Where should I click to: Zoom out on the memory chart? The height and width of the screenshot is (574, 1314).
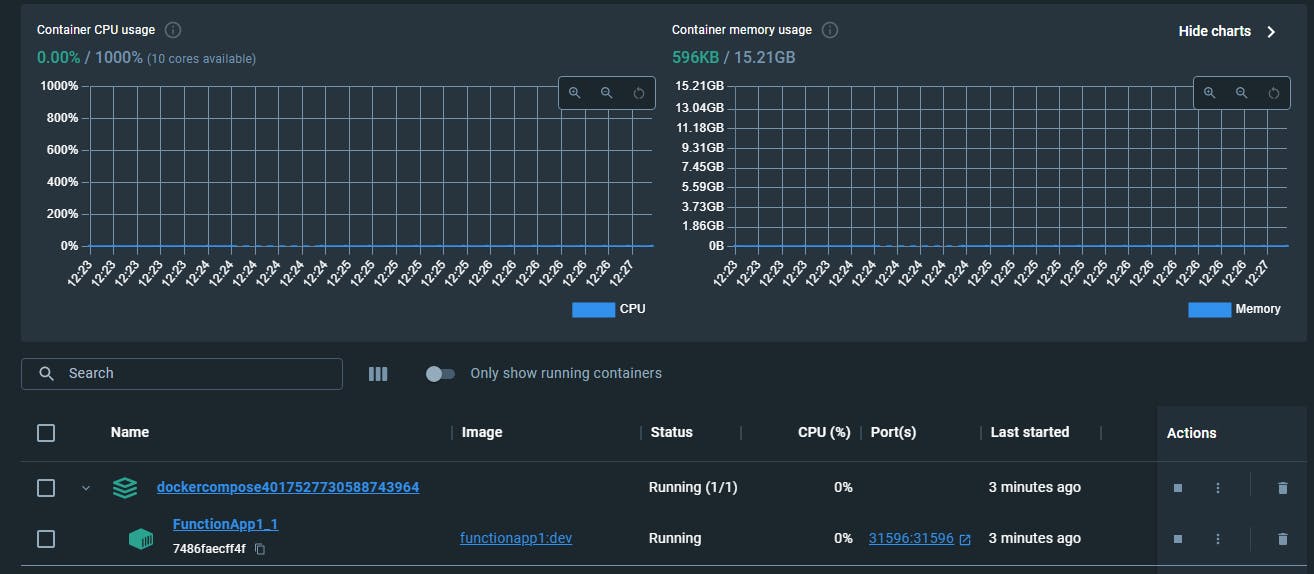coord(1241,93)
